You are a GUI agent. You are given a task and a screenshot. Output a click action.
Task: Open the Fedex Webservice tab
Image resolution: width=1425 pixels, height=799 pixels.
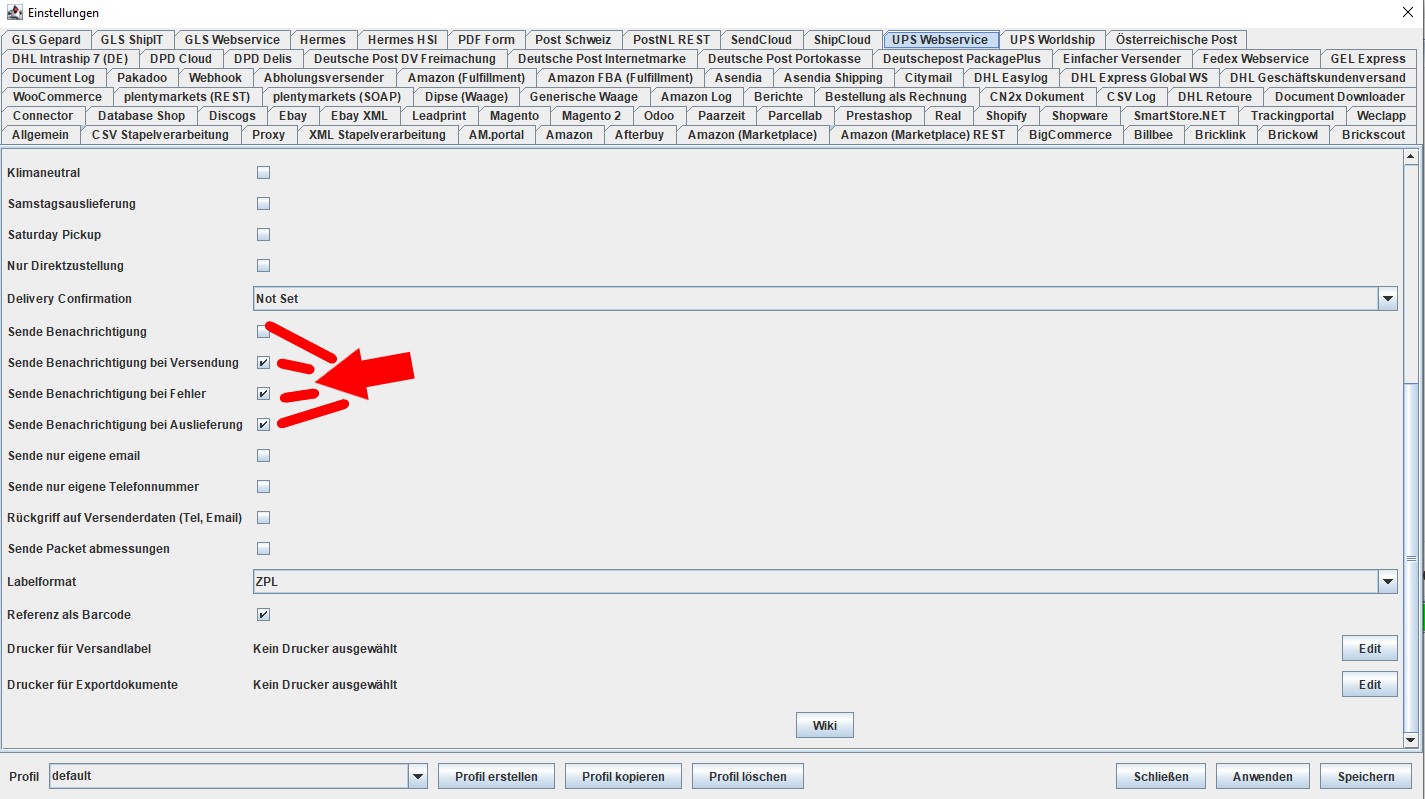point(1255,59)
